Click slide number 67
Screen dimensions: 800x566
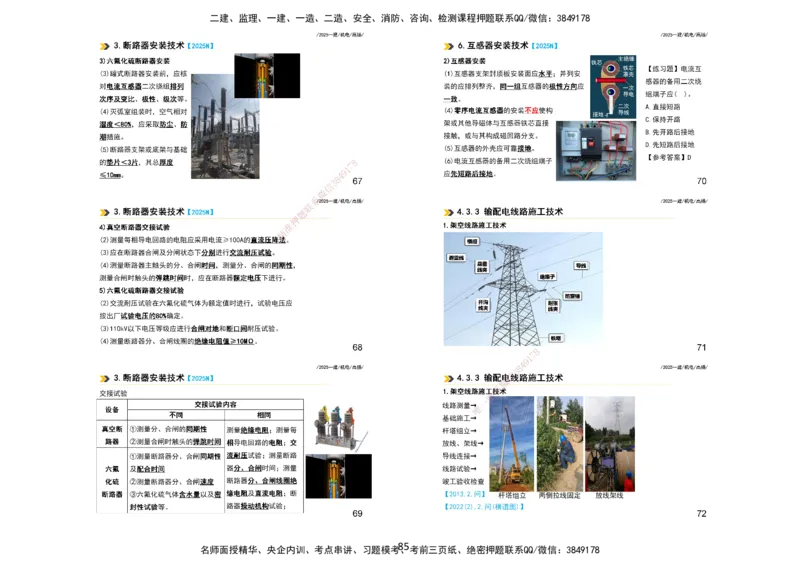click(357, 181)
